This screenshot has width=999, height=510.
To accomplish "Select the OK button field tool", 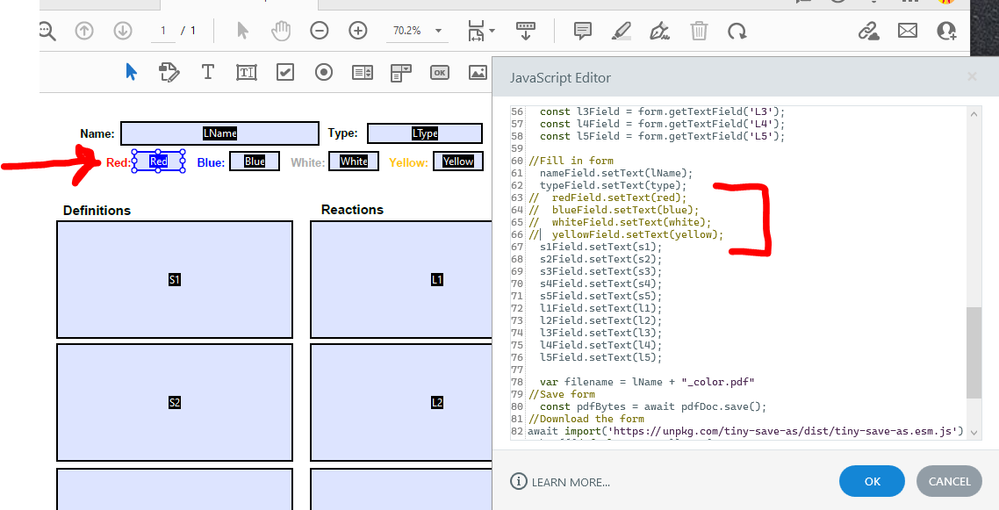I will (439, 72).
